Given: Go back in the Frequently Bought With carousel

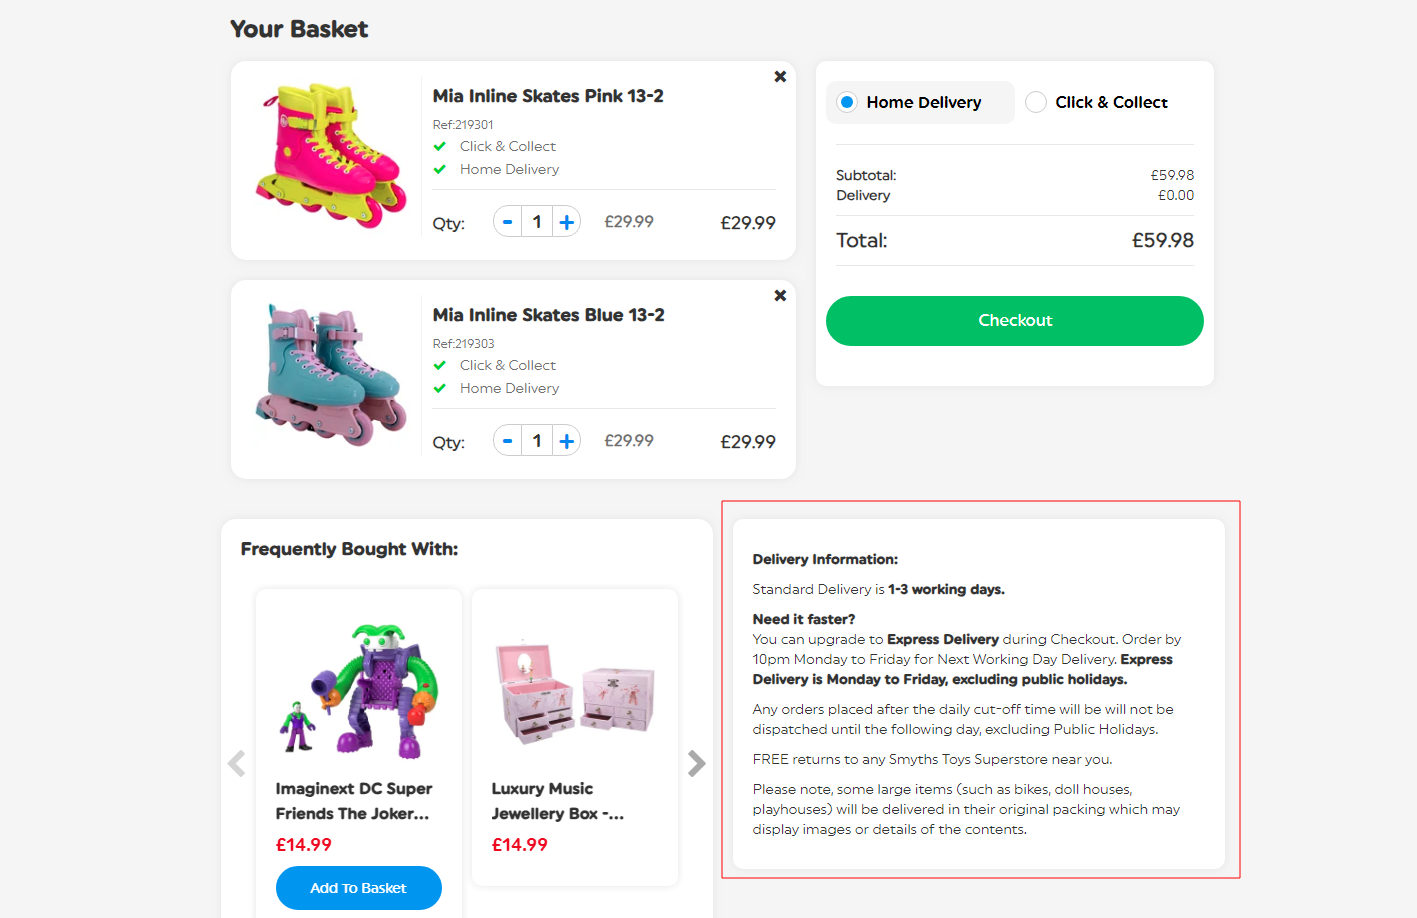Looking at the screenshot, I should 236,763.
